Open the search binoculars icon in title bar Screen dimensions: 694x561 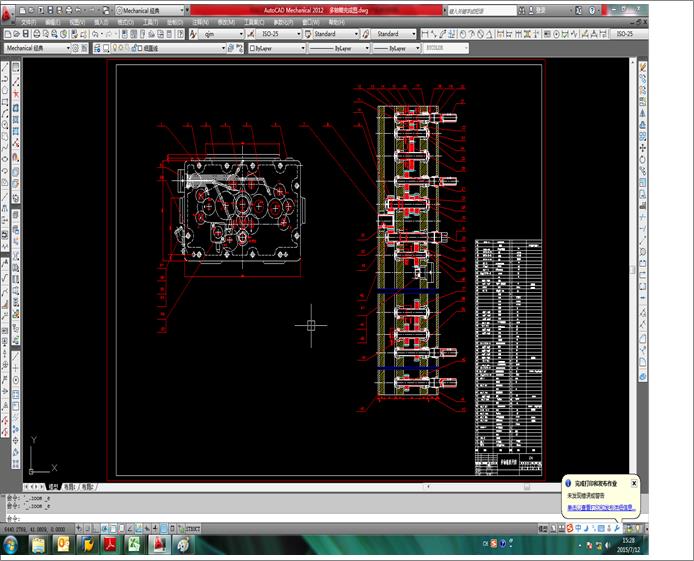click(x=520, y=11)
